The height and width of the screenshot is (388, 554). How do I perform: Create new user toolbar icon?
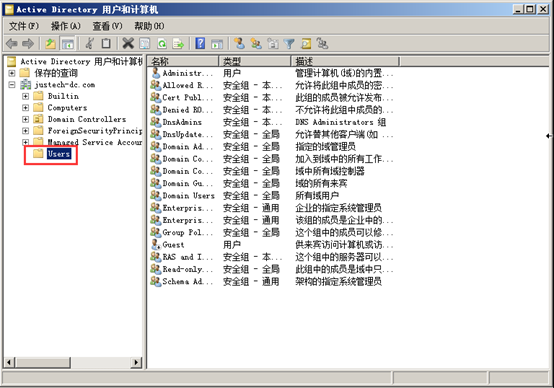point(240,44)
